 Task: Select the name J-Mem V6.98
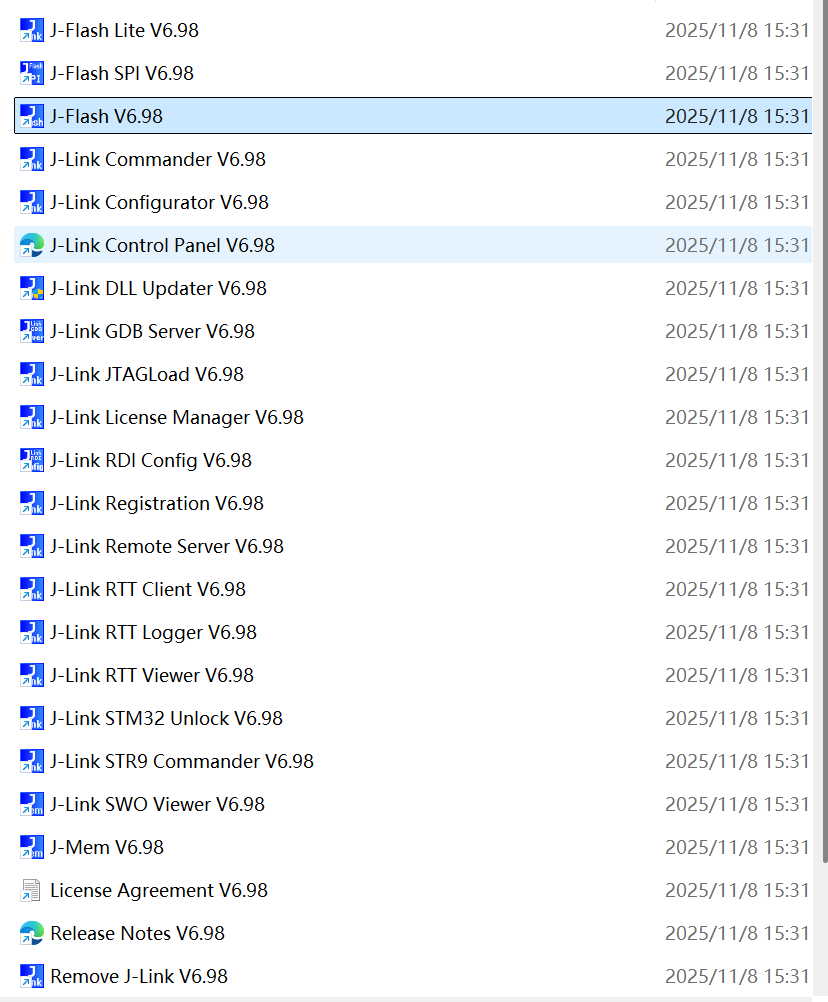tap(107, 847)
